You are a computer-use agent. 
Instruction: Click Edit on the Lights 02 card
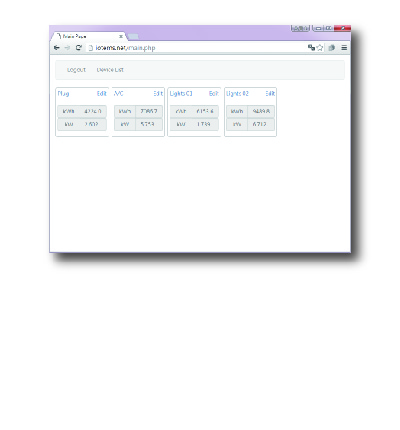[270, 94]
